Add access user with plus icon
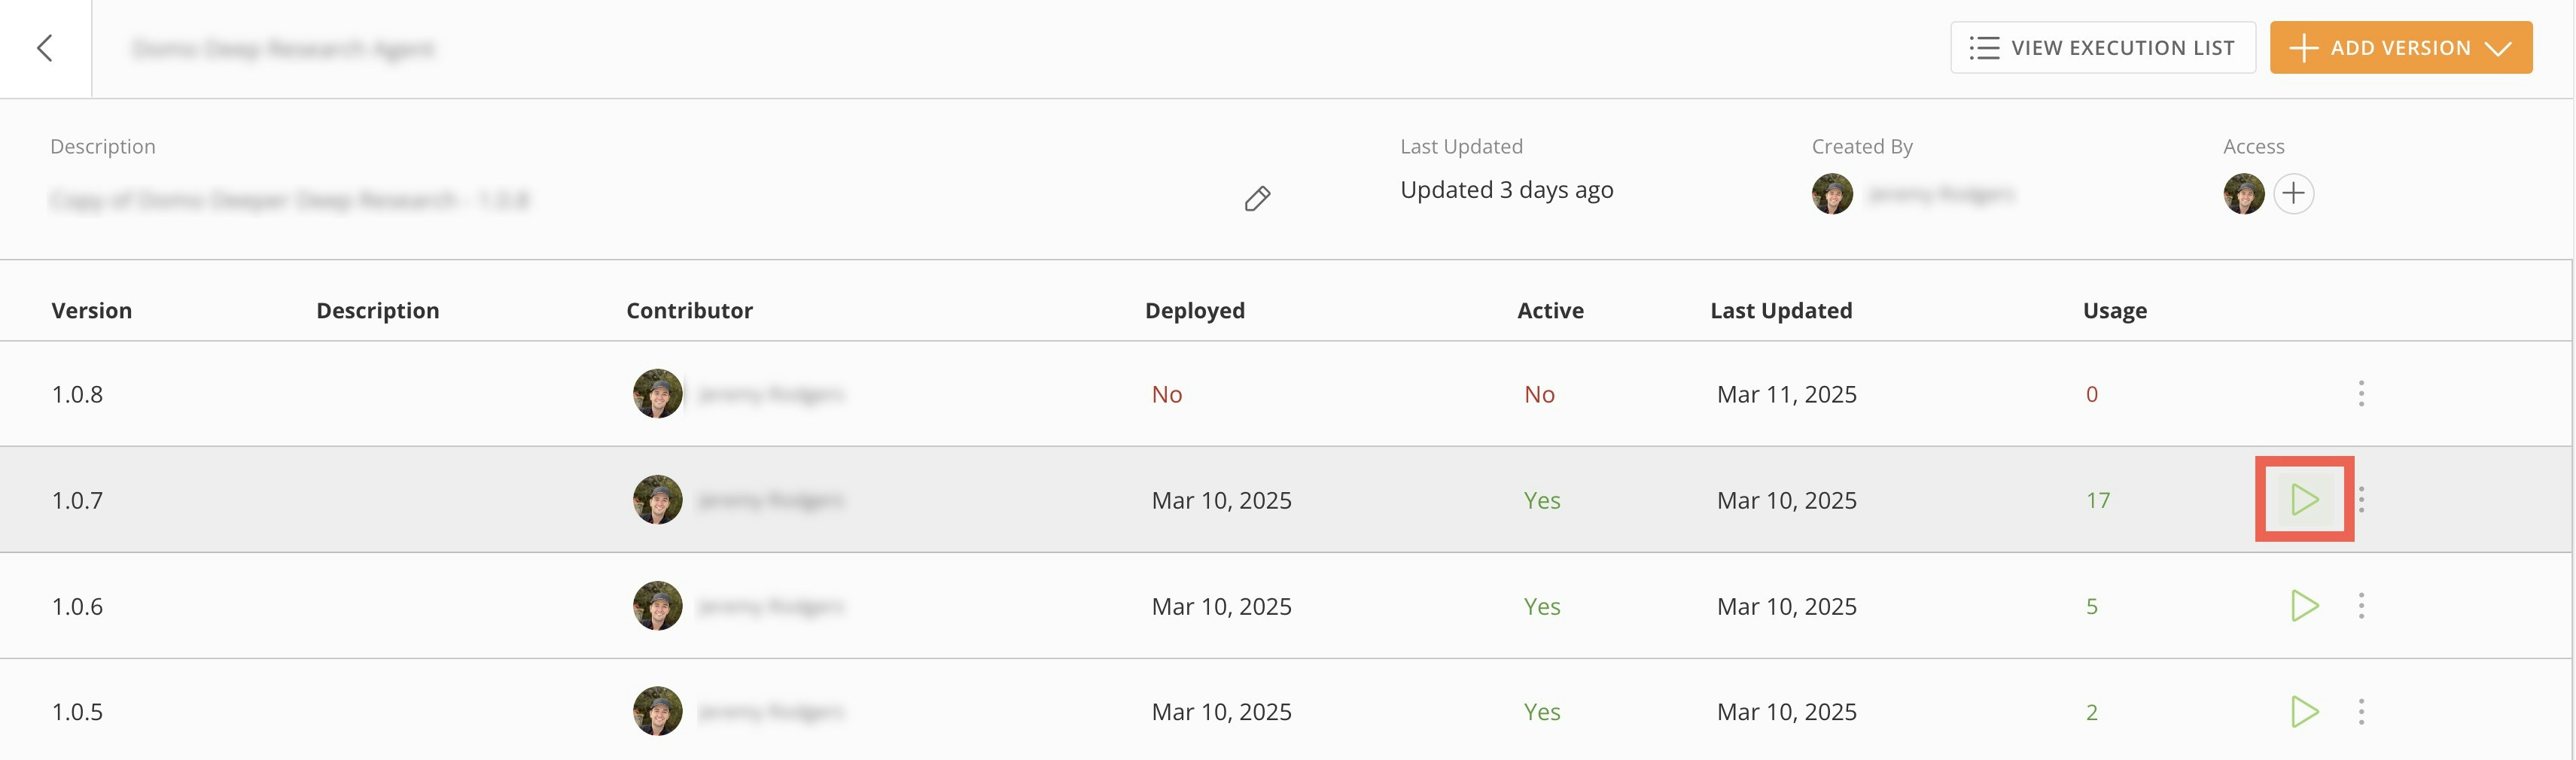 (x=2293, y=193)
